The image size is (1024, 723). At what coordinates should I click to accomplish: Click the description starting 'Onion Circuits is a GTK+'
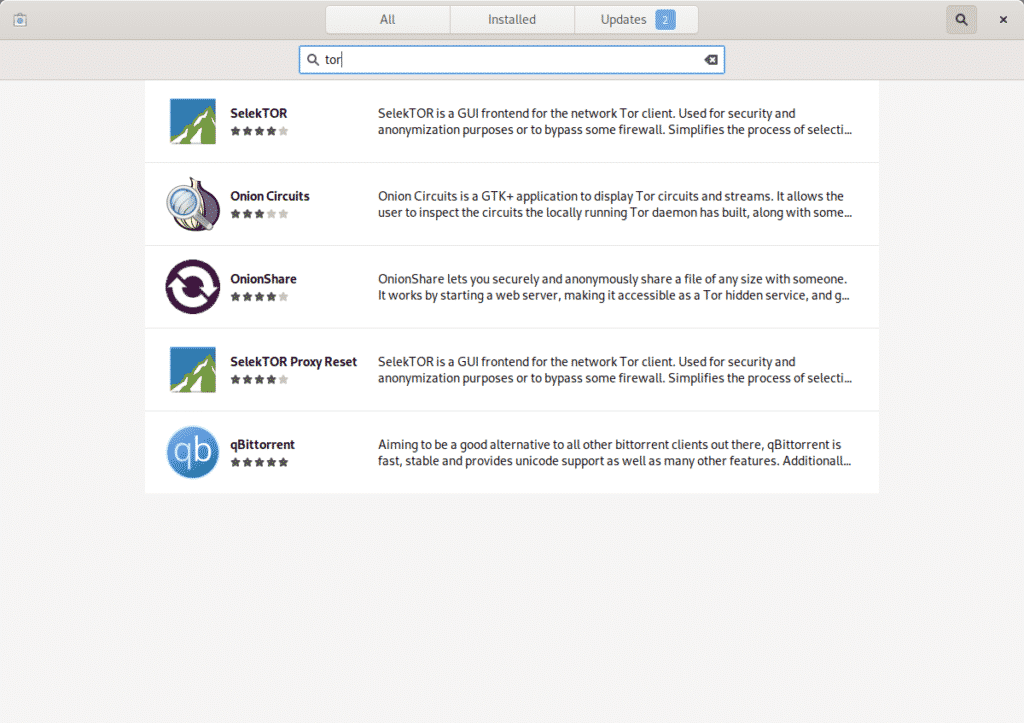(615, 204)
